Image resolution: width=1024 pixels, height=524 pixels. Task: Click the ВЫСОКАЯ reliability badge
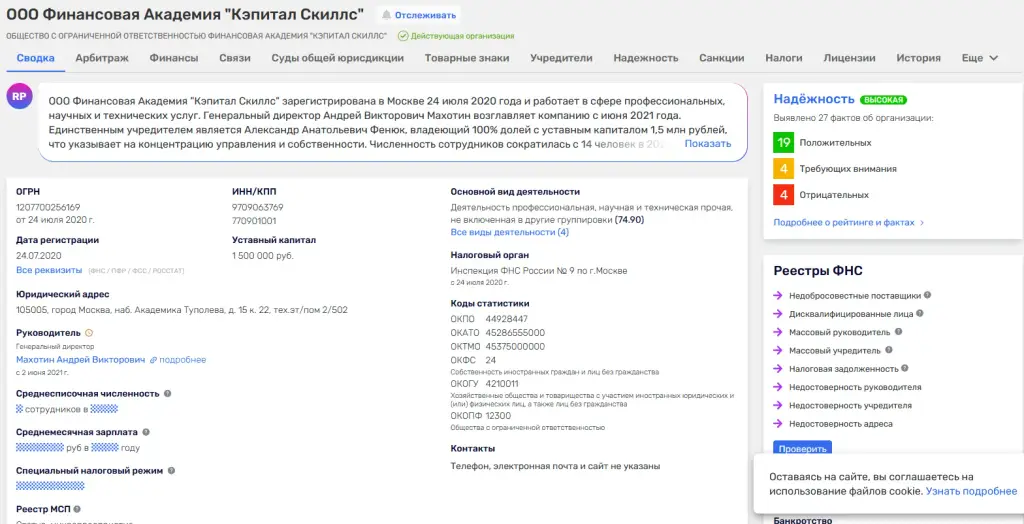(x=883, y=100)
